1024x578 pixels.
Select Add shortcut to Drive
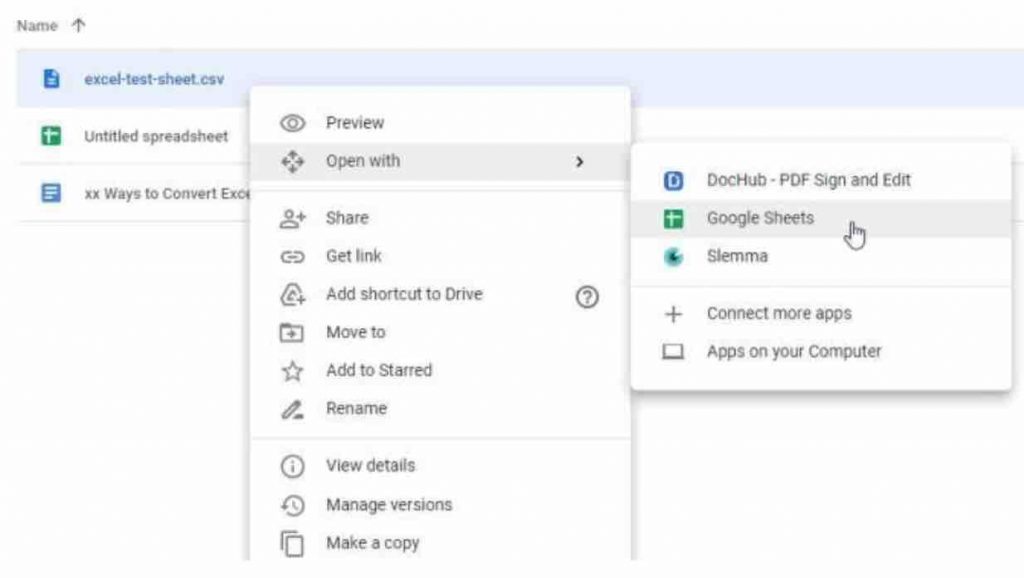pyautogui.click(x=404, y=294)
